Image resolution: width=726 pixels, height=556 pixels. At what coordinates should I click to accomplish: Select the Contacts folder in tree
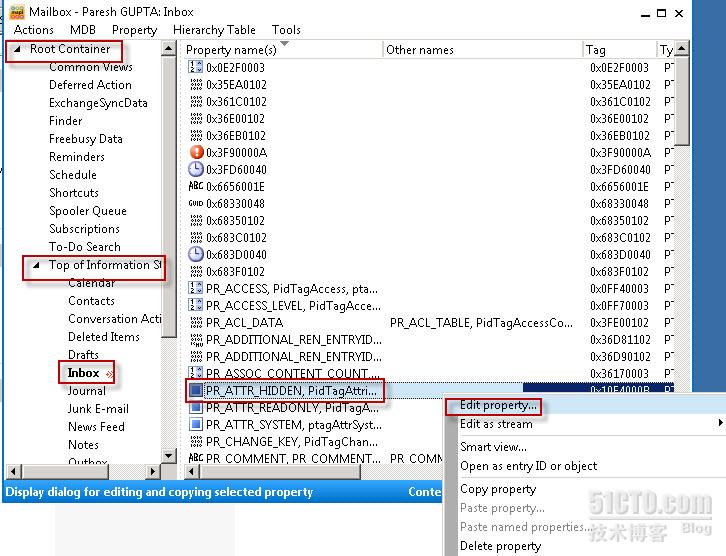point(91,301)
